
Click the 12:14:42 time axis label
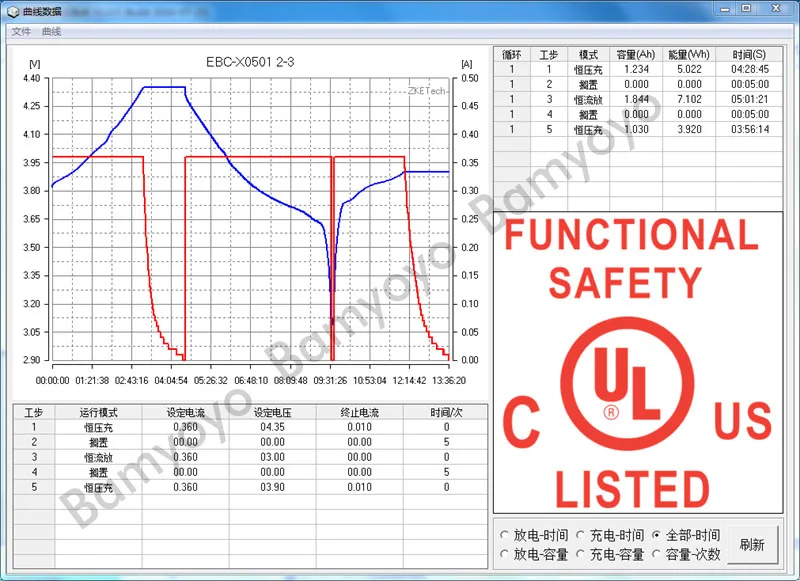409,381
